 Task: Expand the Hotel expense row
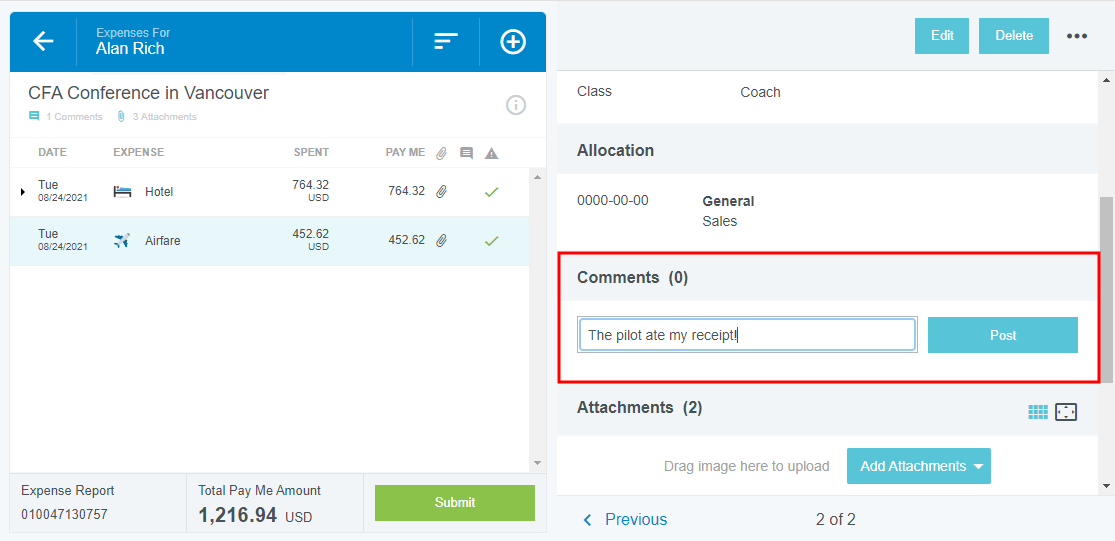pos(23,191)
